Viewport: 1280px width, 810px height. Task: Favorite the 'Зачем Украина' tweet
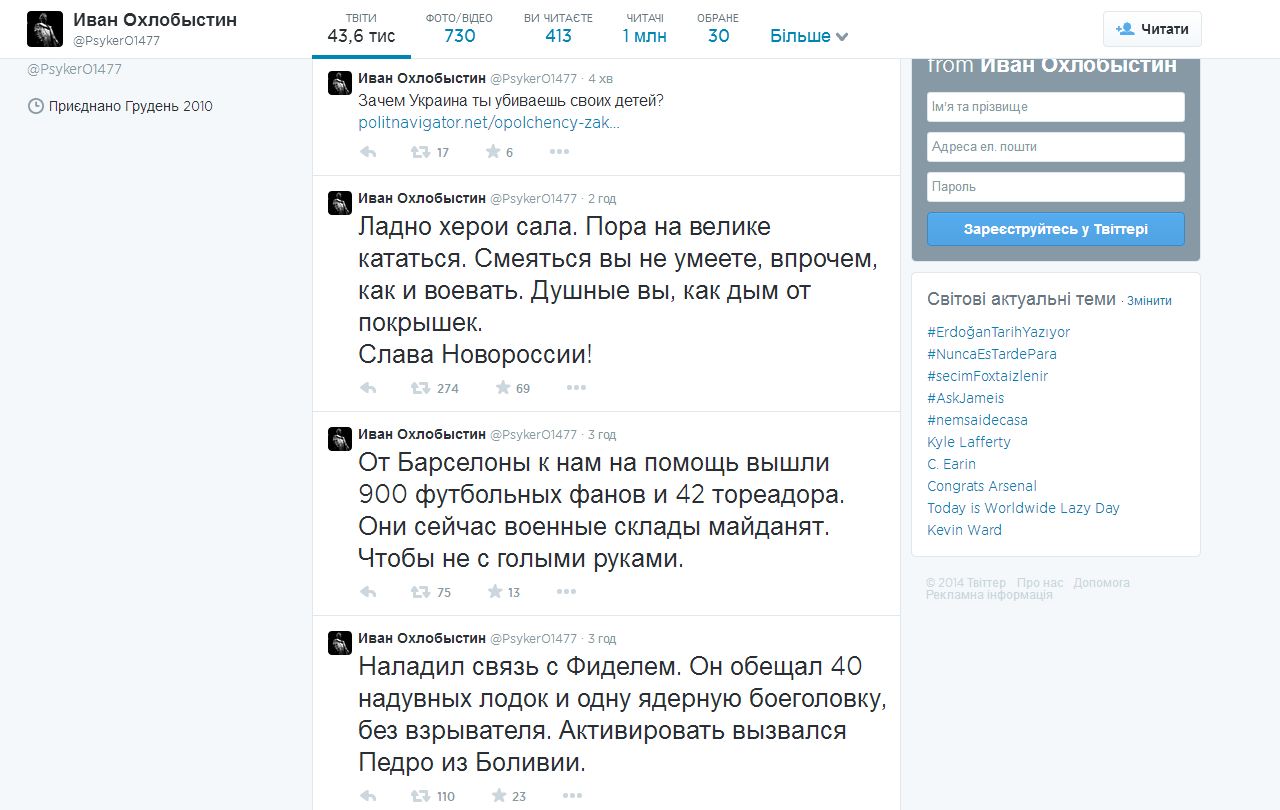[493, 152]
